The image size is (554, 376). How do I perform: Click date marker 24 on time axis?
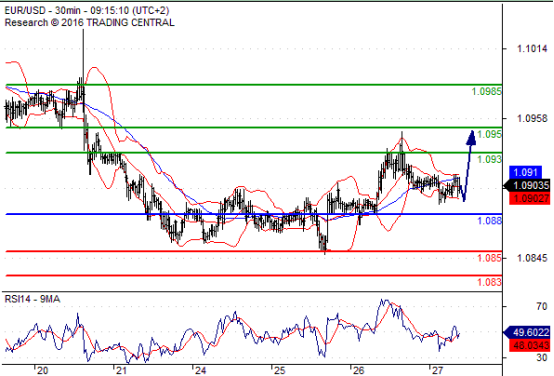(200, 370)
